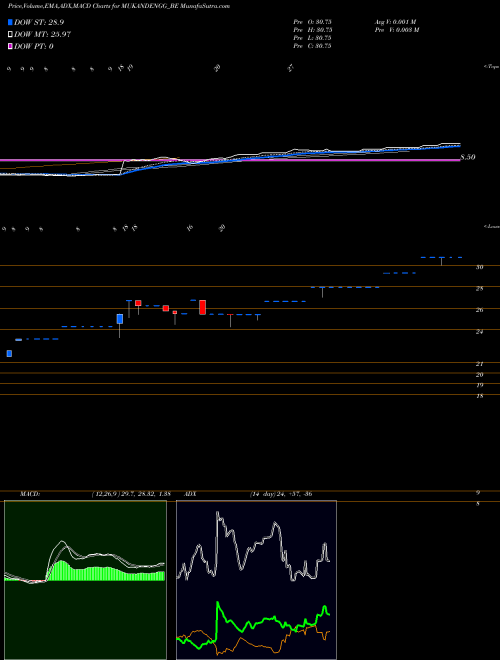Click the 'Pre V: 0.003 M' value
Image resolution: width=500 pixels, height=660 pixels.
coord(396,30)
